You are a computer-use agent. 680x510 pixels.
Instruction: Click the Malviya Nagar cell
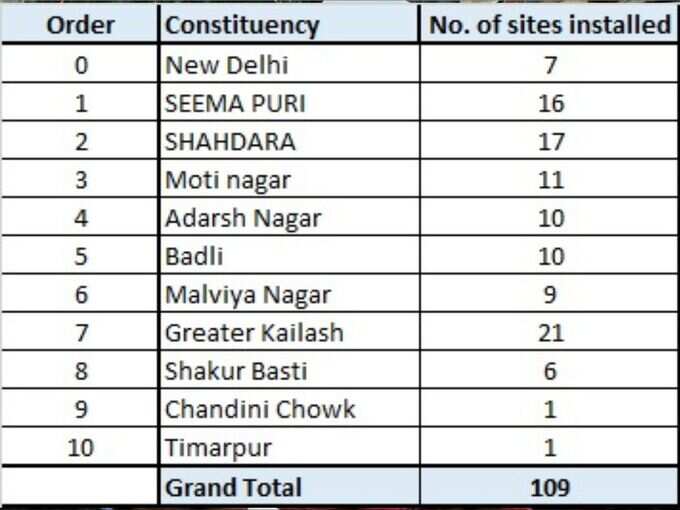pos(290,294)
